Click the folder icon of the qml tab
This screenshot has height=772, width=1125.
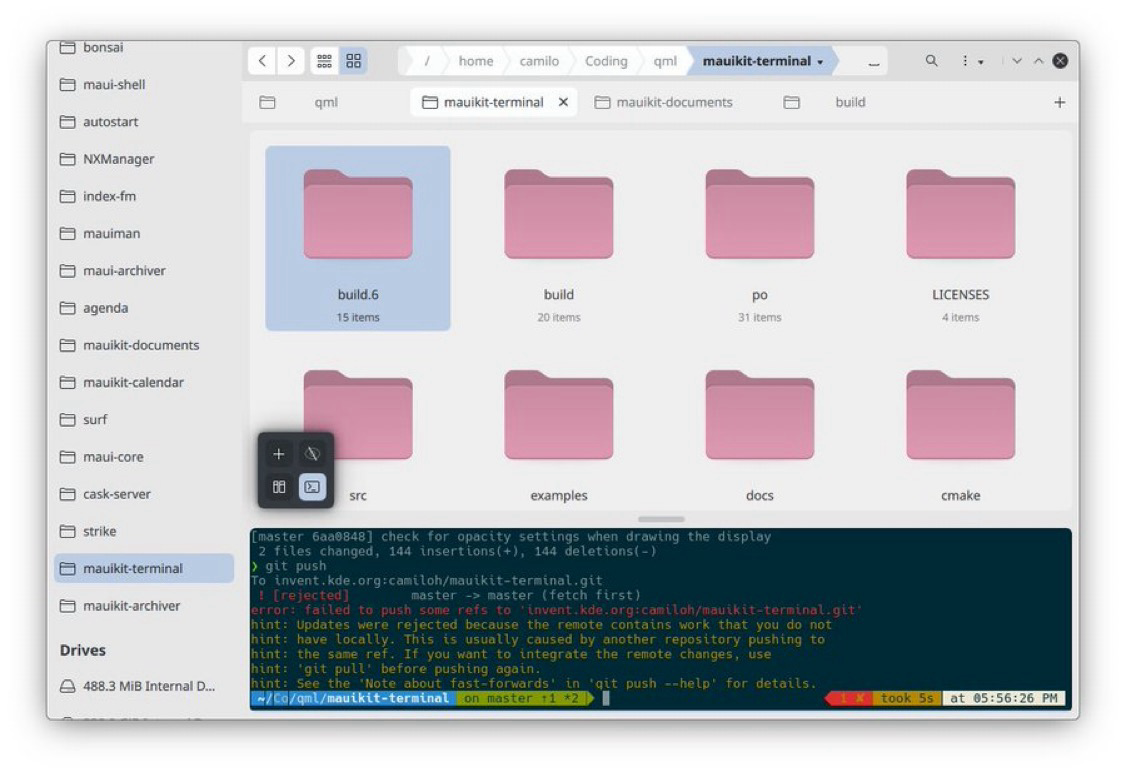click(267, 103)
